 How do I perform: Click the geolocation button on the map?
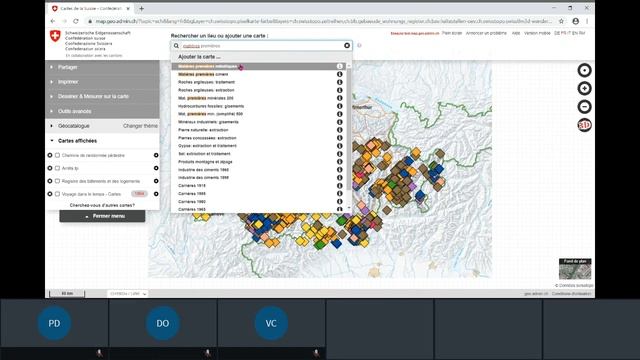point(584,70)
